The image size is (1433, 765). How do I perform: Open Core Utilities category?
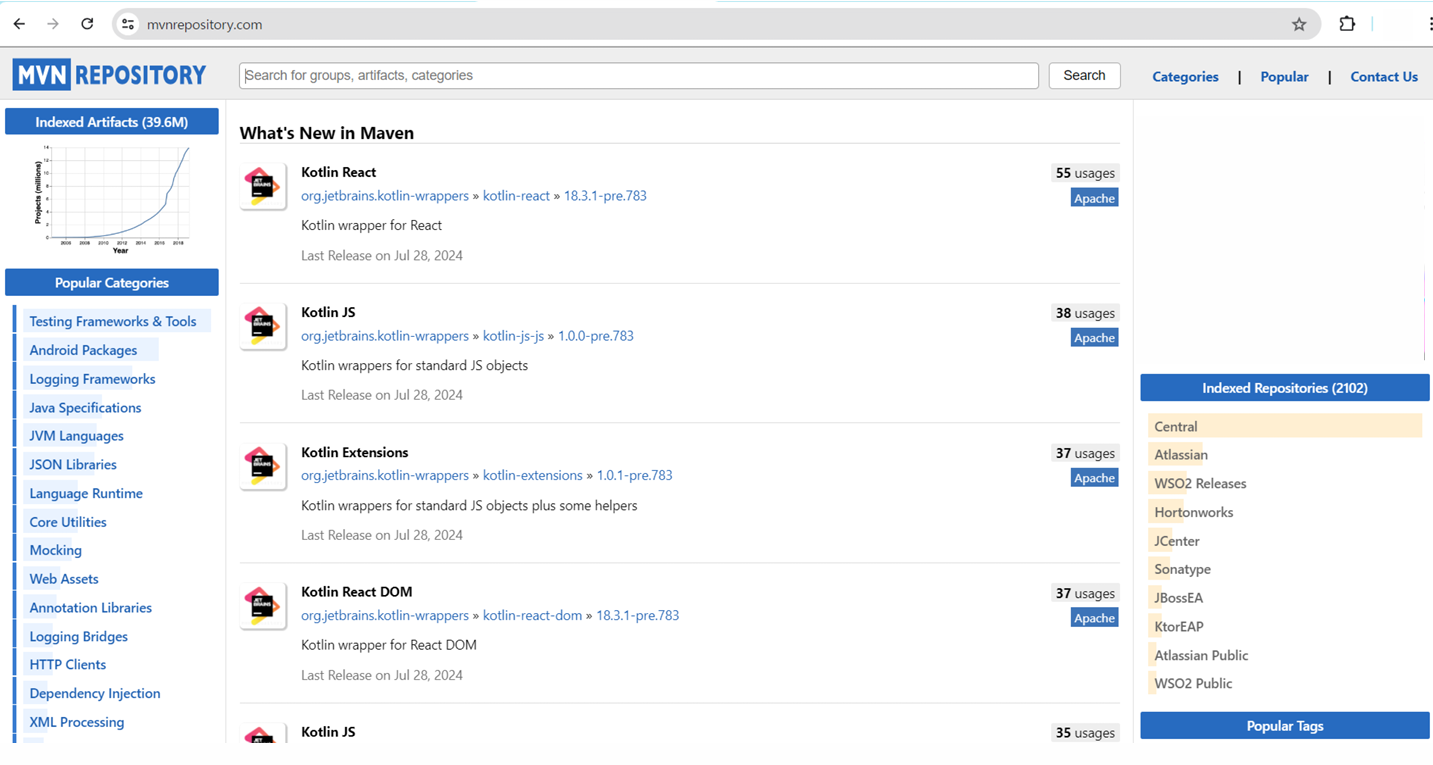(68, 522)
